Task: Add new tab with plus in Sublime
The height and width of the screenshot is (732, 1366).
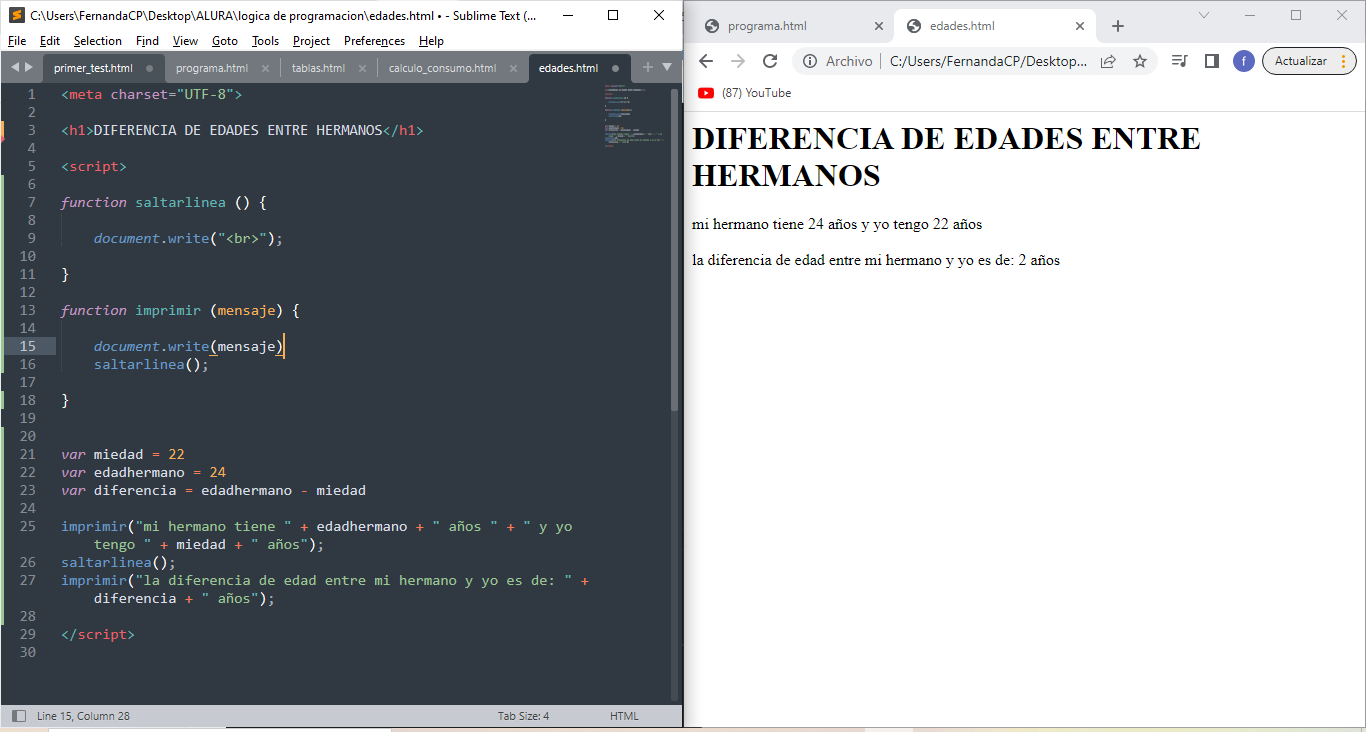Action: point(647,67)
